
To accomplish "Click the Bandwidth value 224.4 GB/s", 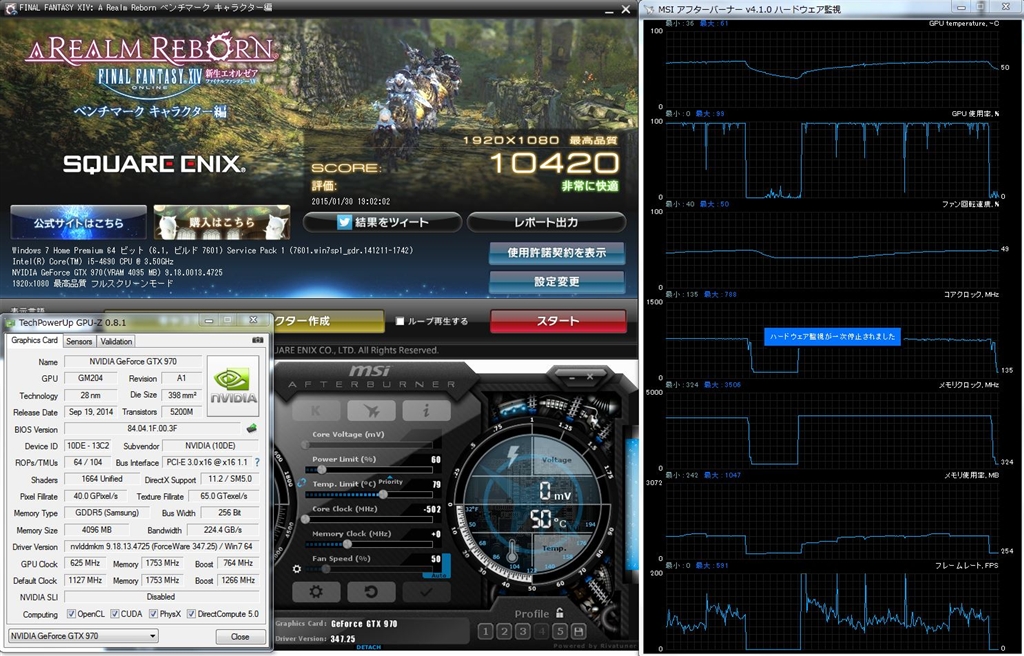I will coord(223,529).
